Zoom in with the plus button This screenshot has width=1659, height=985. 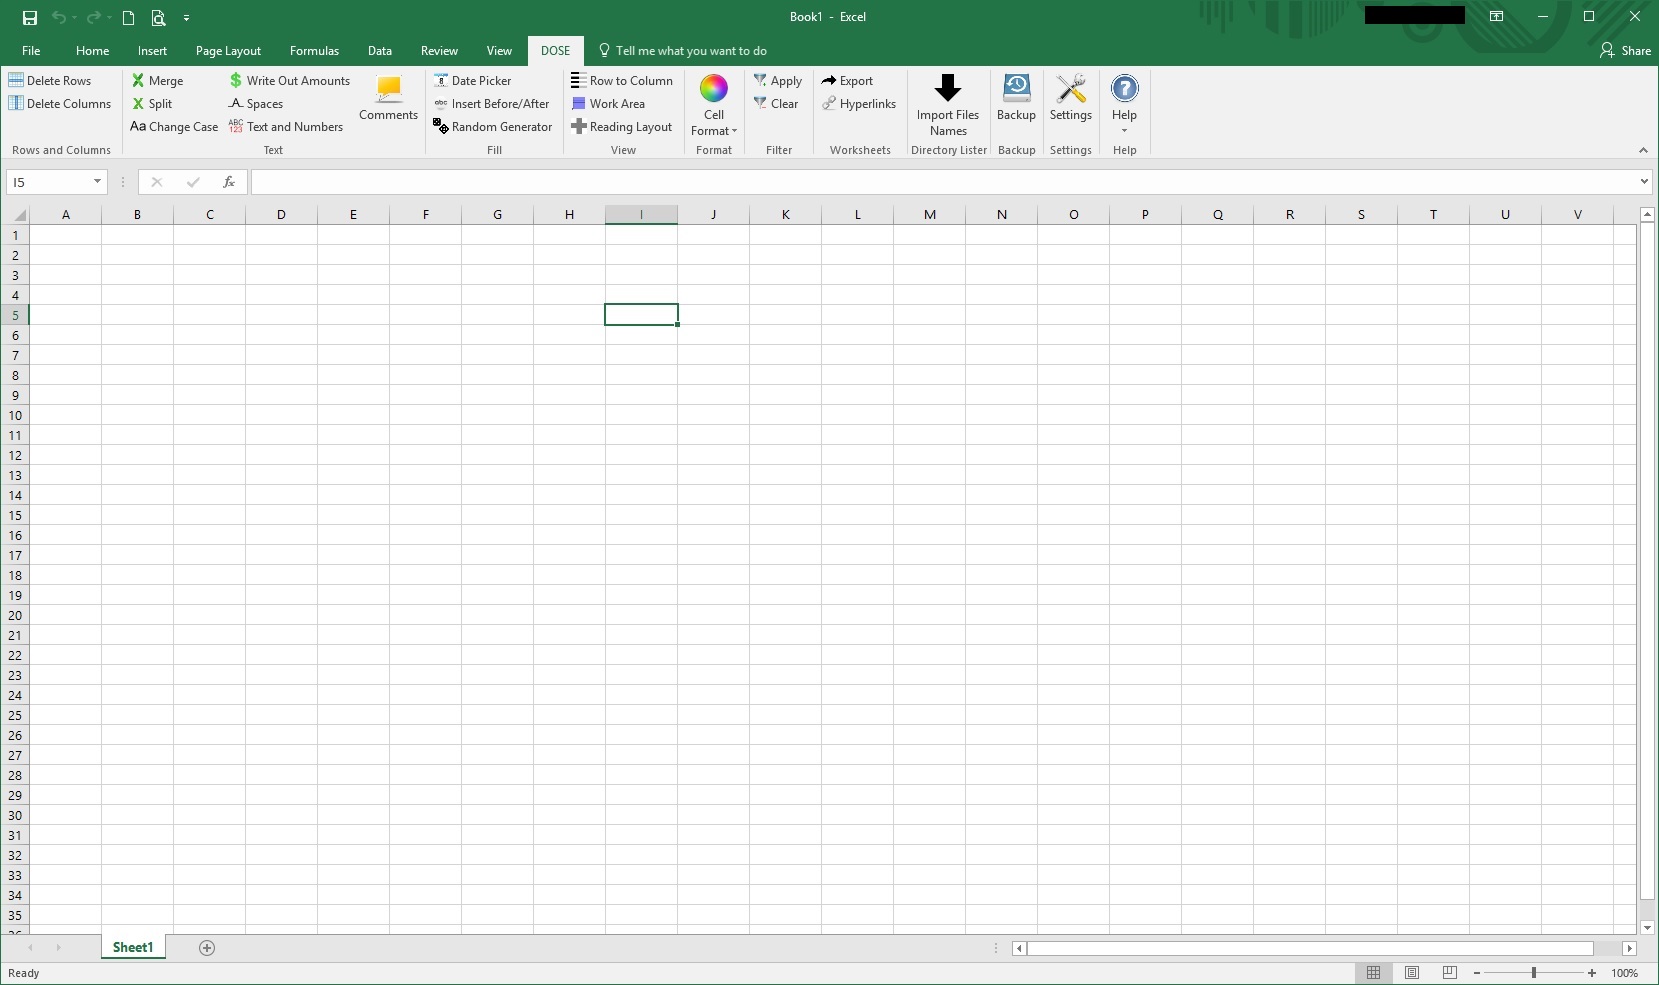1592,972
